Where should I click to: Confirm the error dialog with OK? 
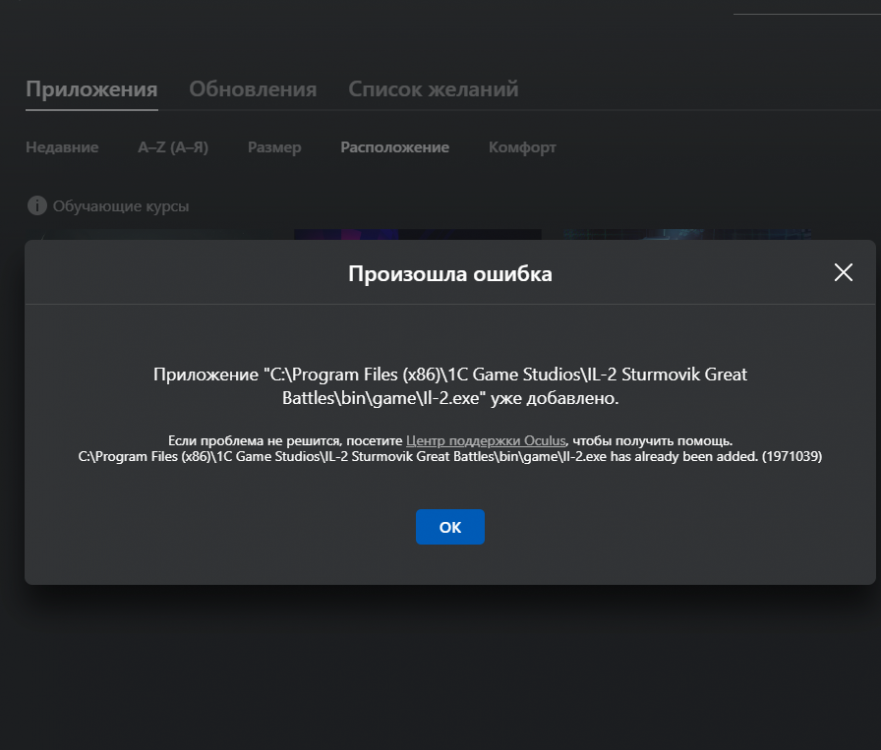click(450, 527)
